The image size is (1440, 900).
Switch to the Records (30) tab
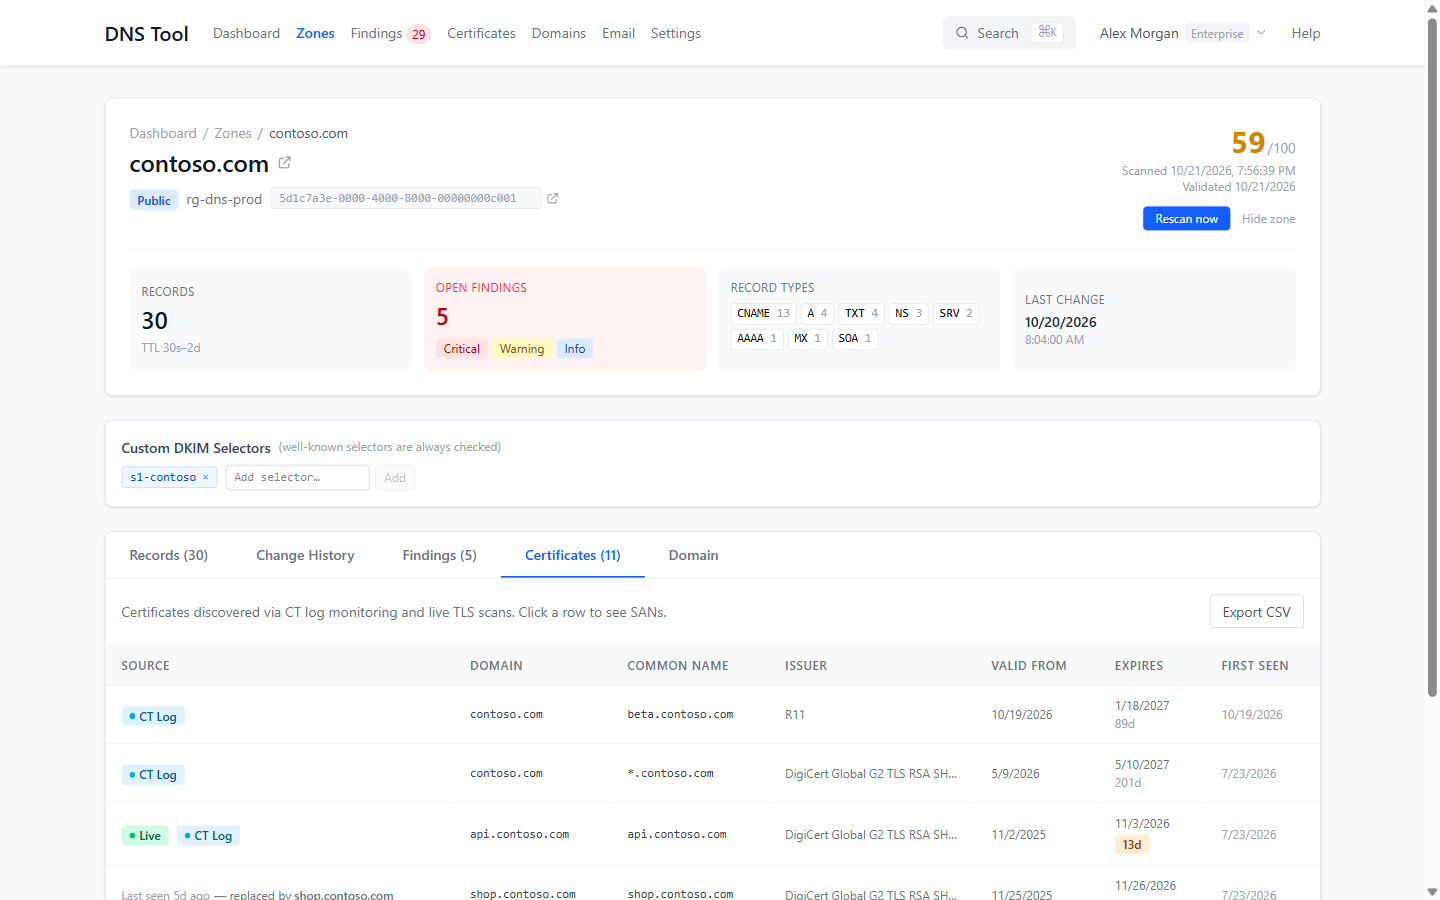pyautogui.click(x=169, y=555)
